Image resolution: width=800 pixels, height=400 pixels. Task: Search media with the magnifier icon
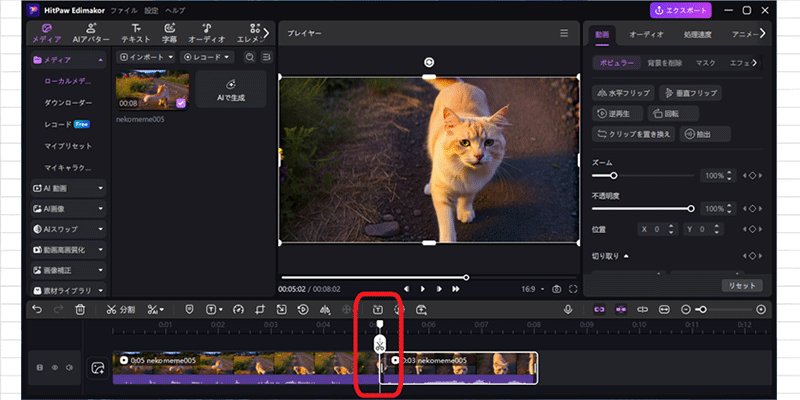tap(249, 57)
